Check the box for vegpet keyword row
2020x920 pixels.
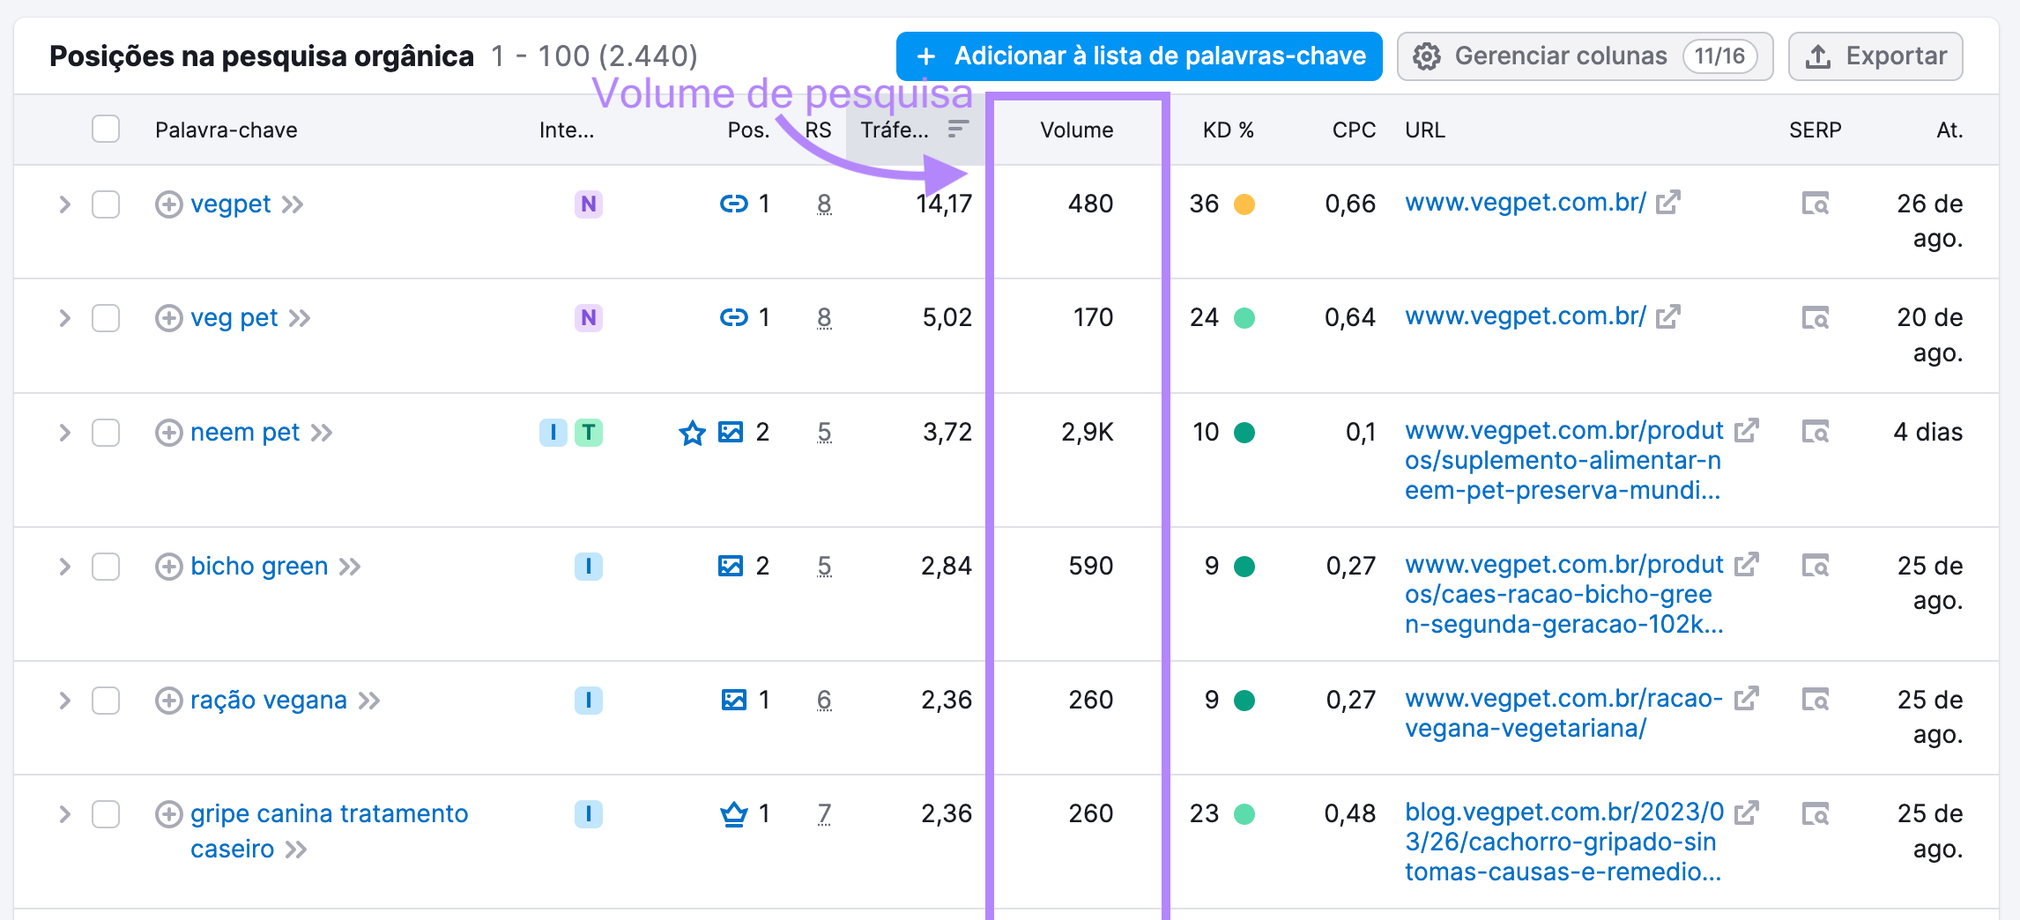click(x=106, y=205)
